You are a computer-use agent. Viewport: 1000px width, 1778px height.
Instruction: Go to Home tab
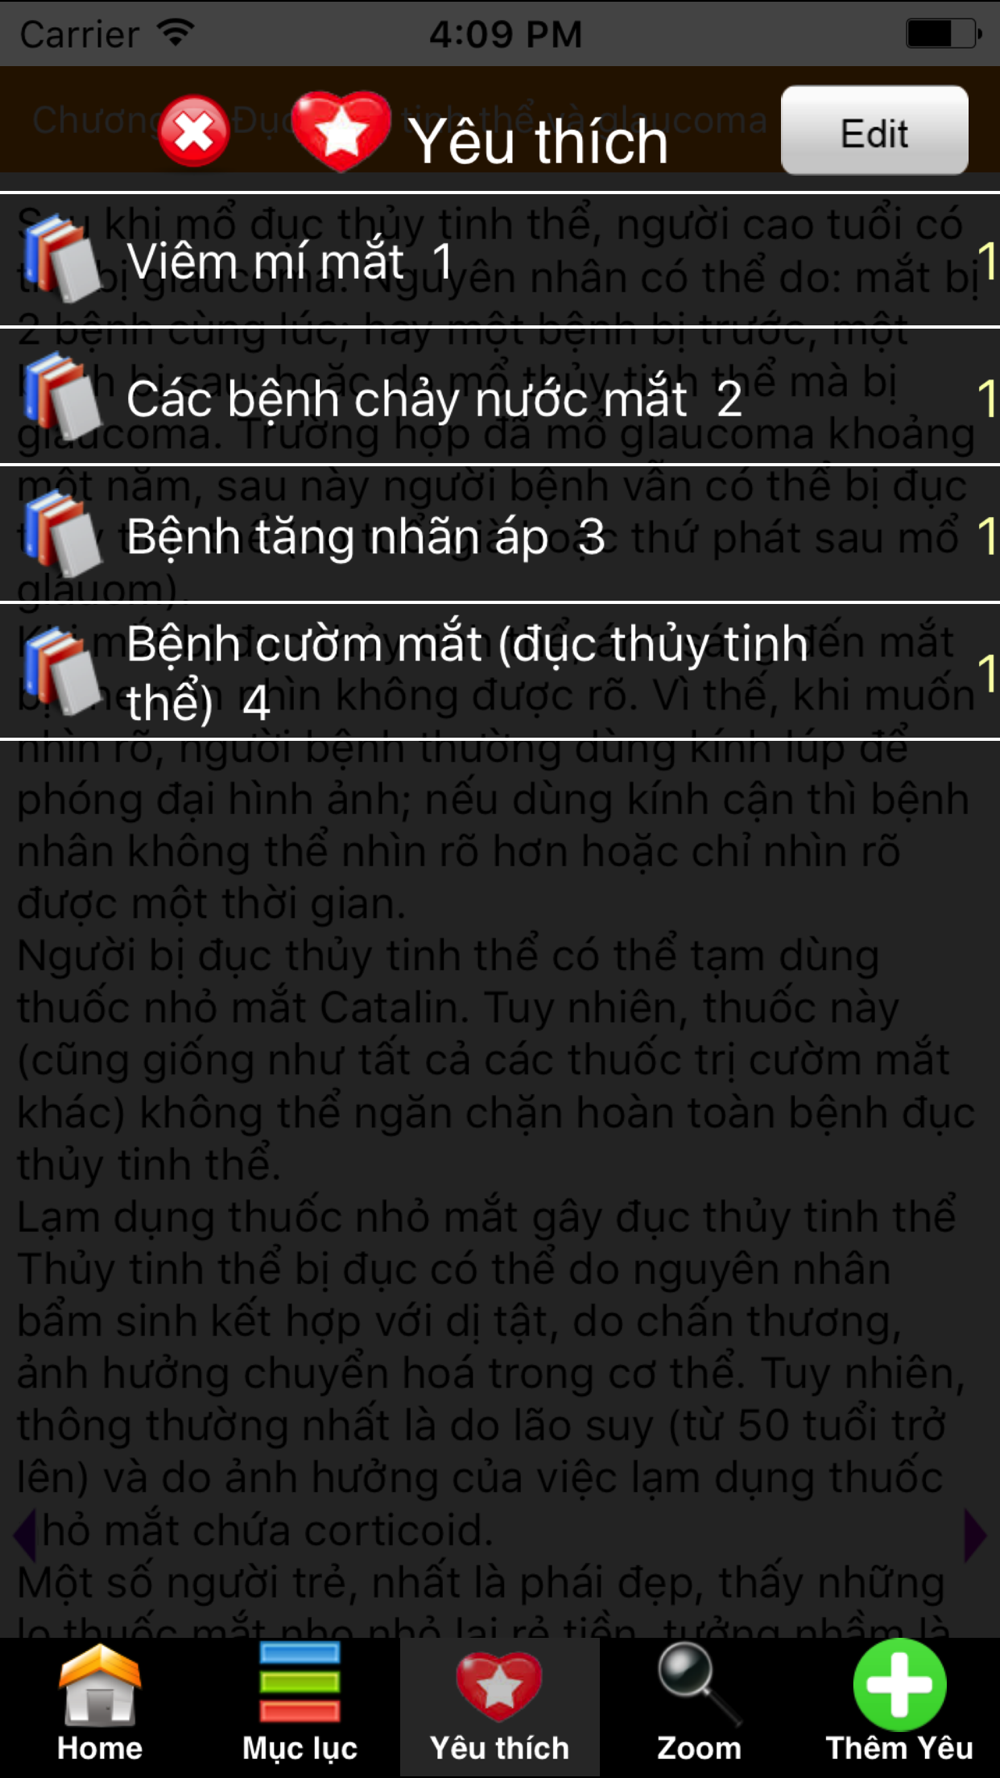point(100,1707)
